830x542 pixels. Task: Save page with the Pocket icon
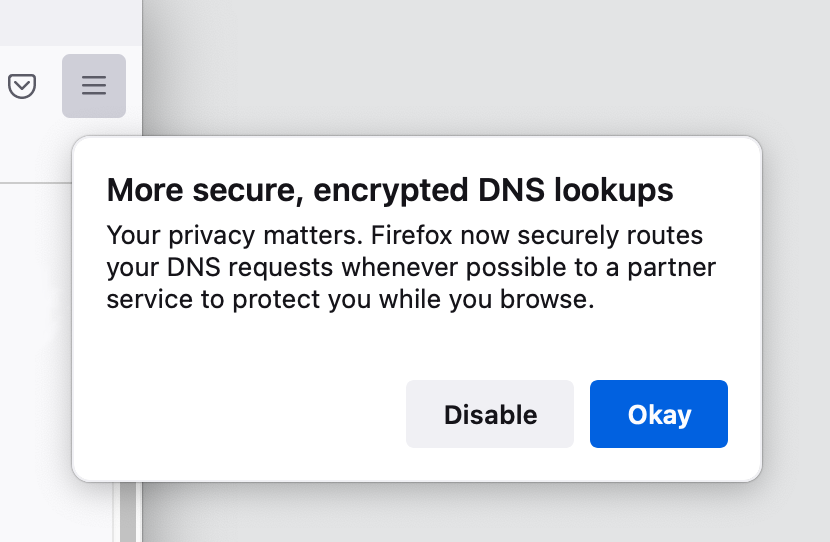click(x=22, y=86)
